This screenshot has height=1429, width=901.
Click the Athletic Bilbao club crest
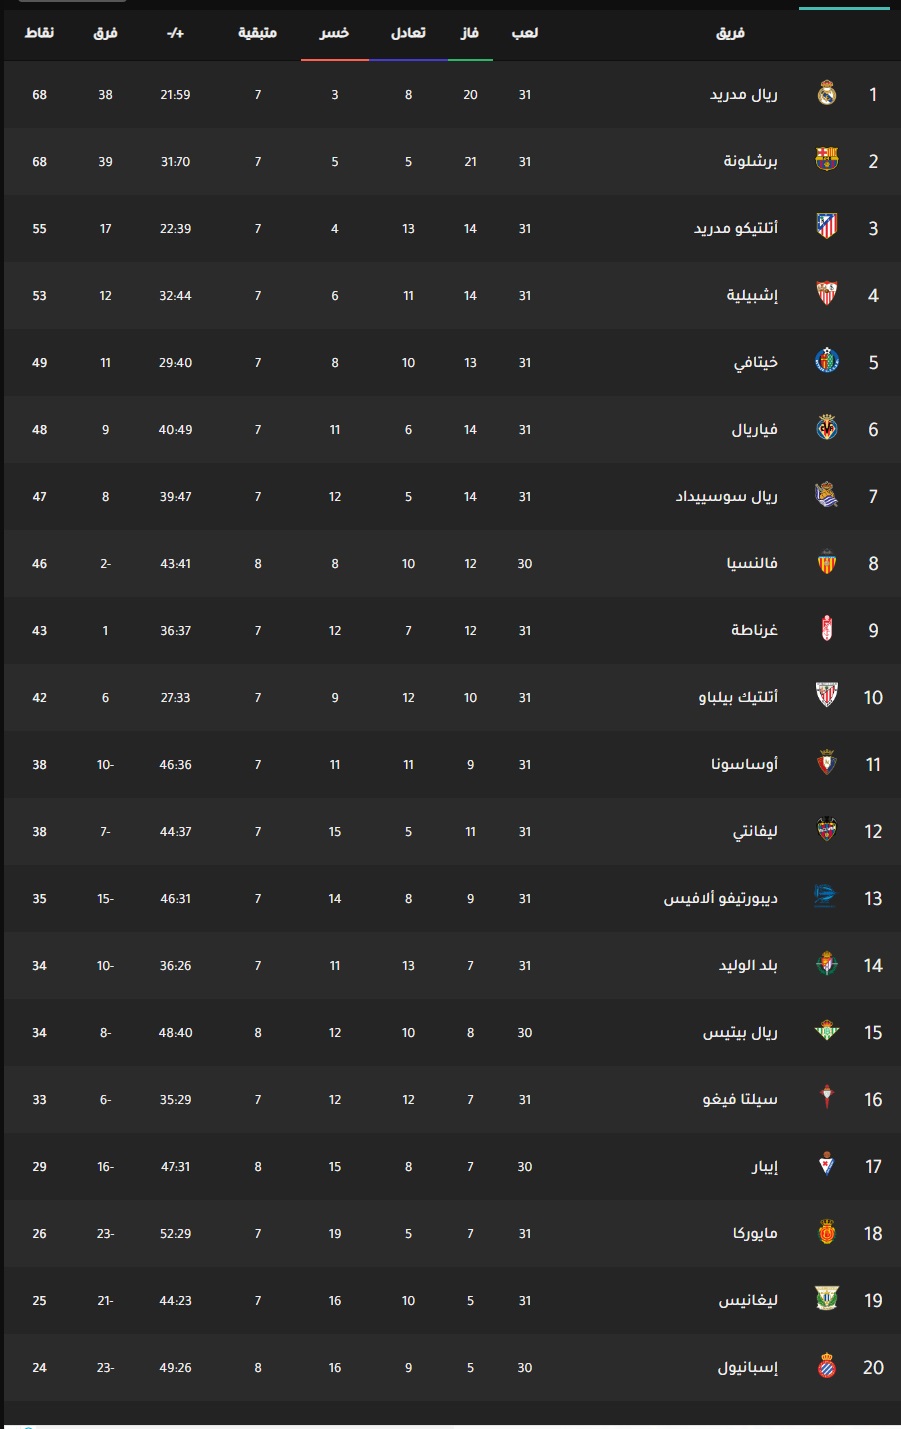coord(827,697)
